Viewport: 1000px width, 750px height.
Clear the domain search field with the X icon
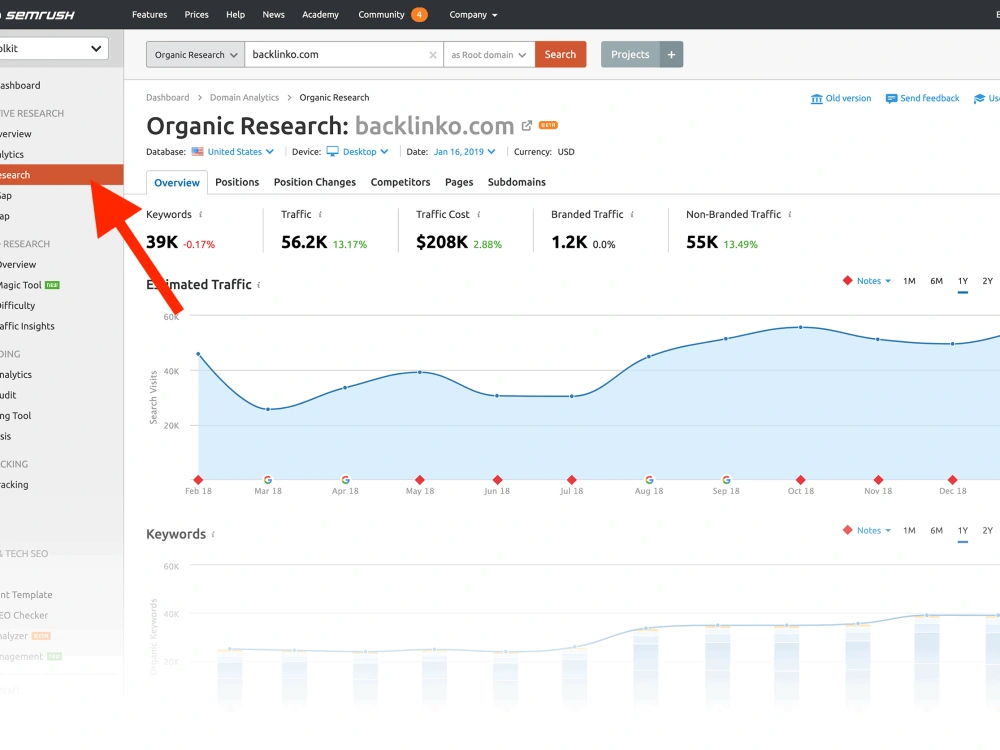(433, 55)
